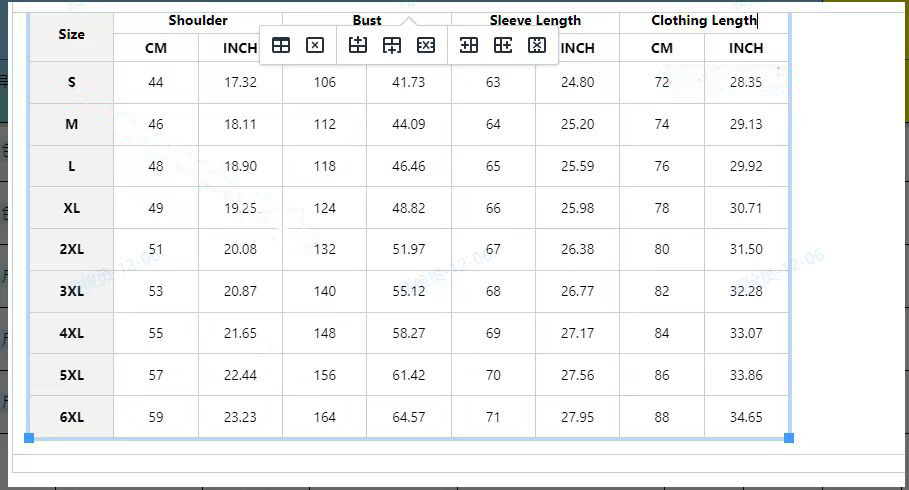Screen dimensions: 909x490
Task: Insert a column right via toolbar icon
Action: [503, 45]
